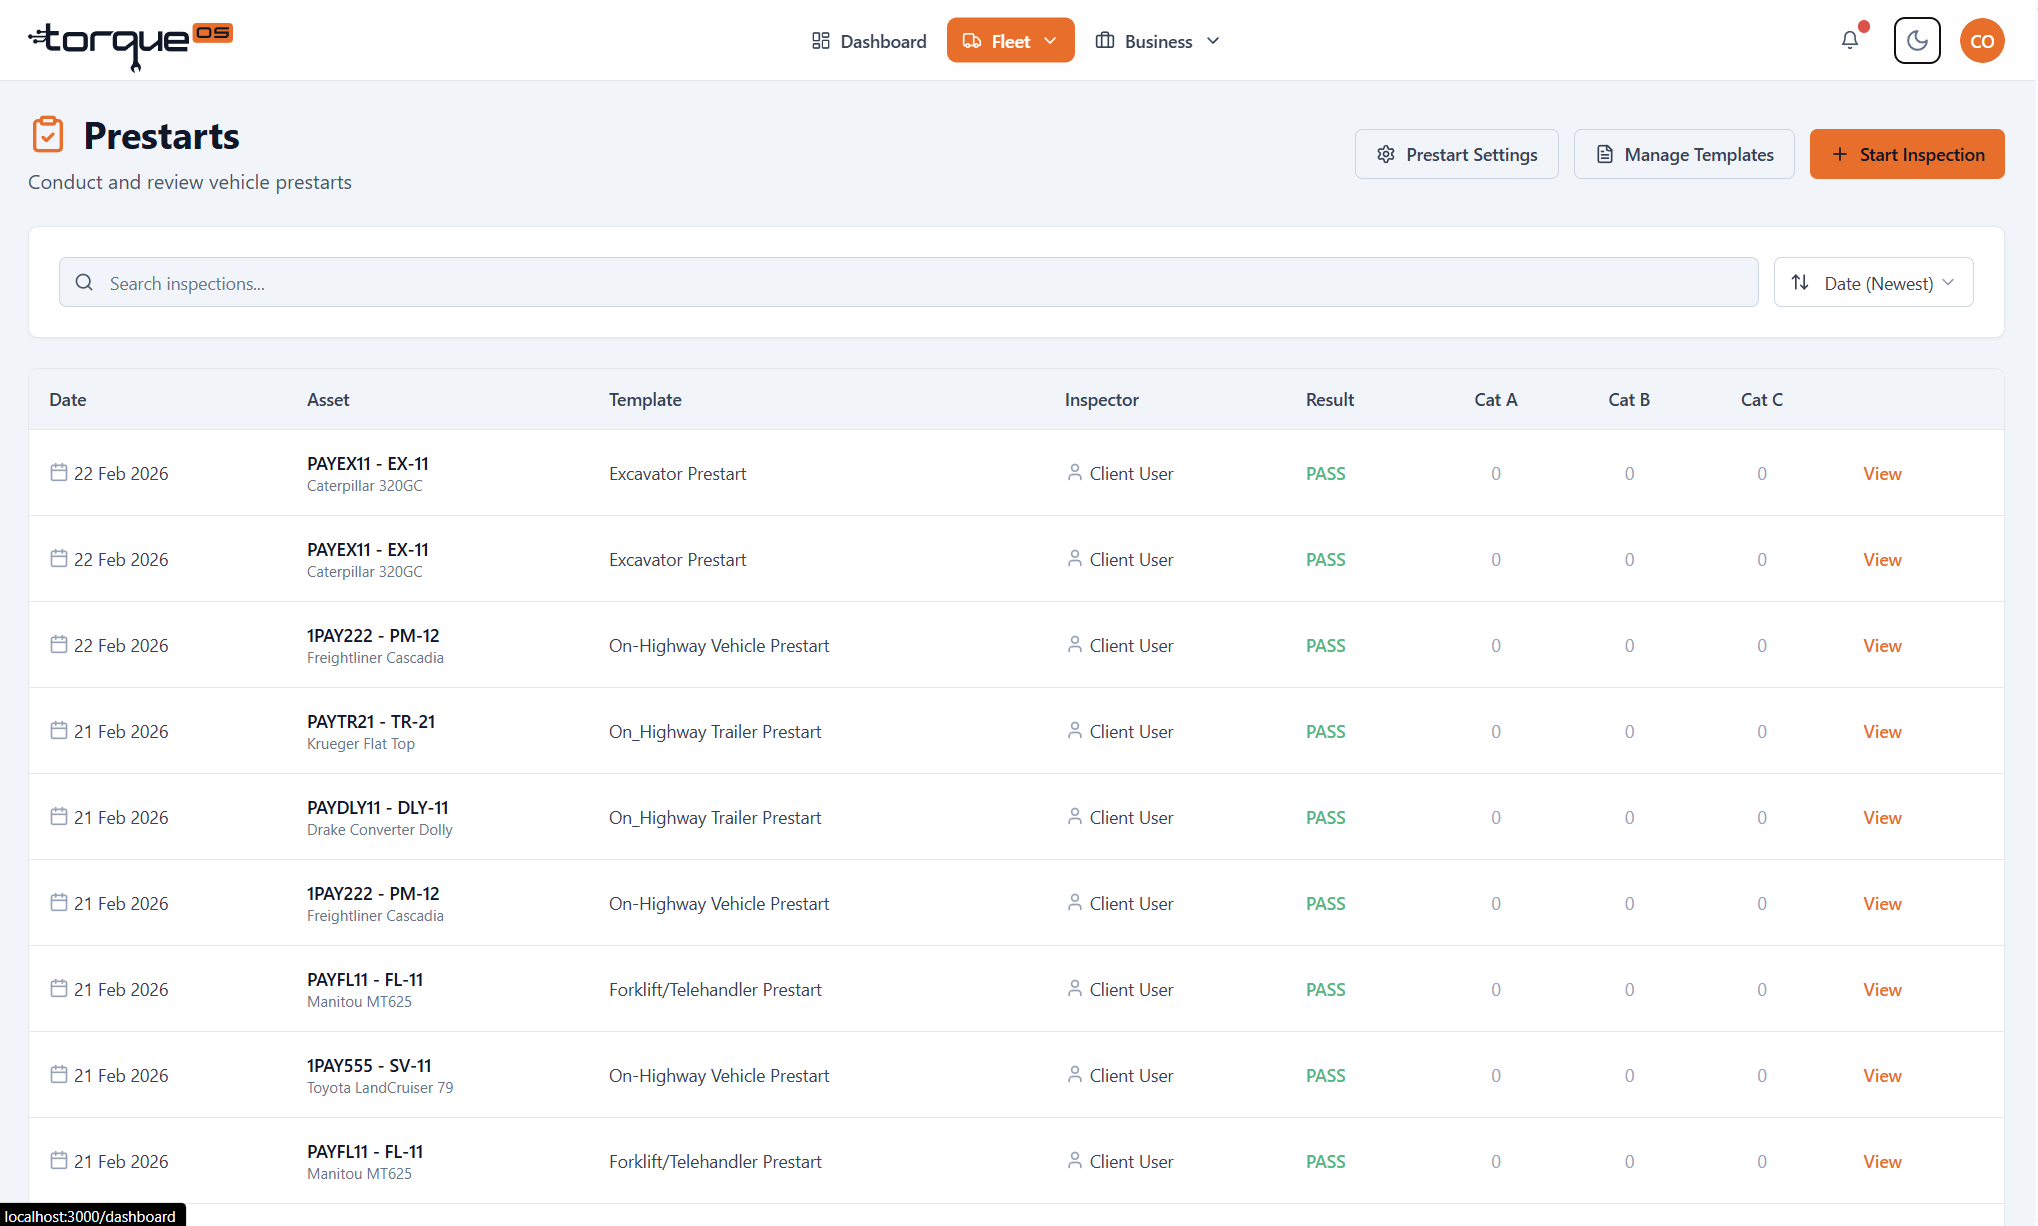Open Prestart Settings

pos(1456,154)
